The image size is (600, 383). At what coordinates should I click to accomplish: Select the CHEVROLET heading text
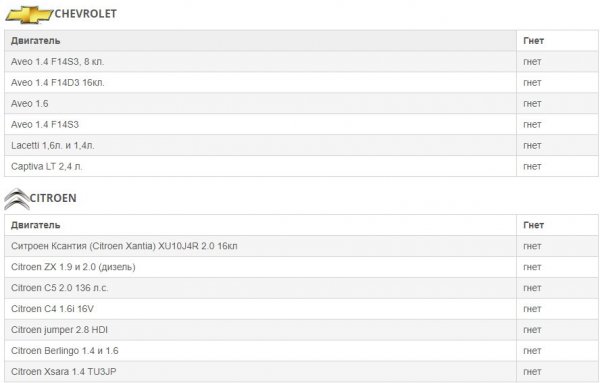coord(85,14)
